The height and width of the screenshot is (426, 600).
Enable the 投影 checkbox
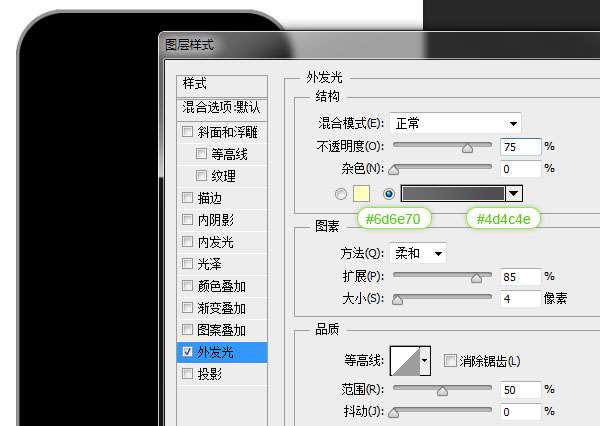tap(187, 374)
